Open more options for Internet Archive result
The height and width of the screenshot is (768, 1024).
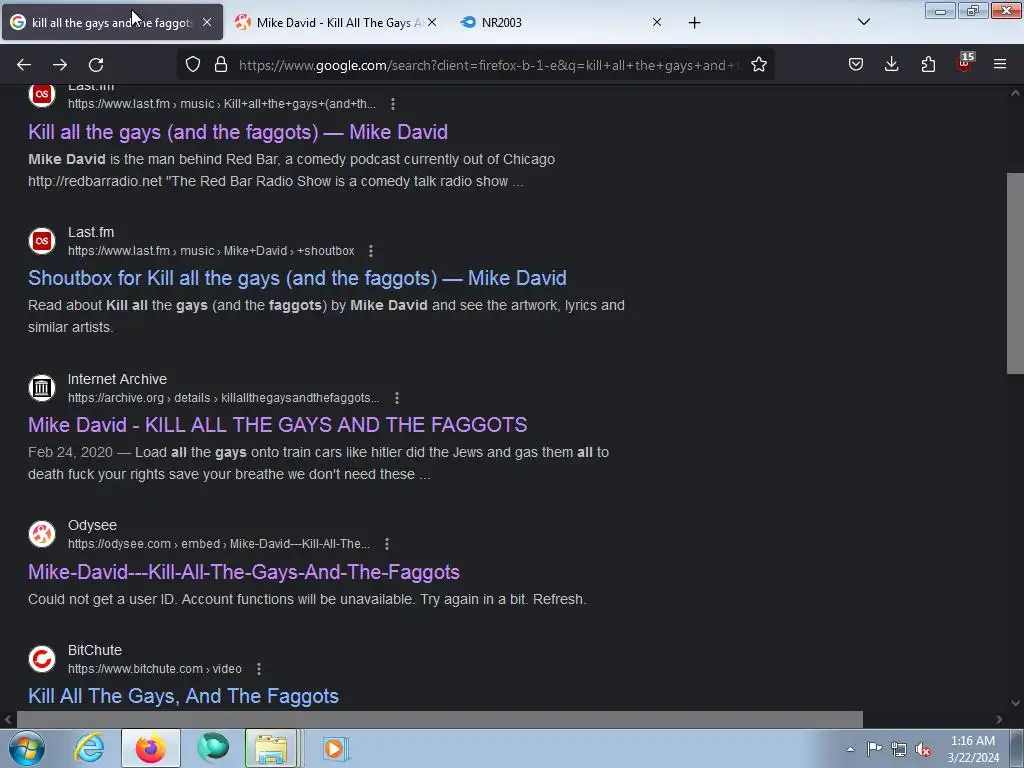coord(396,398)
